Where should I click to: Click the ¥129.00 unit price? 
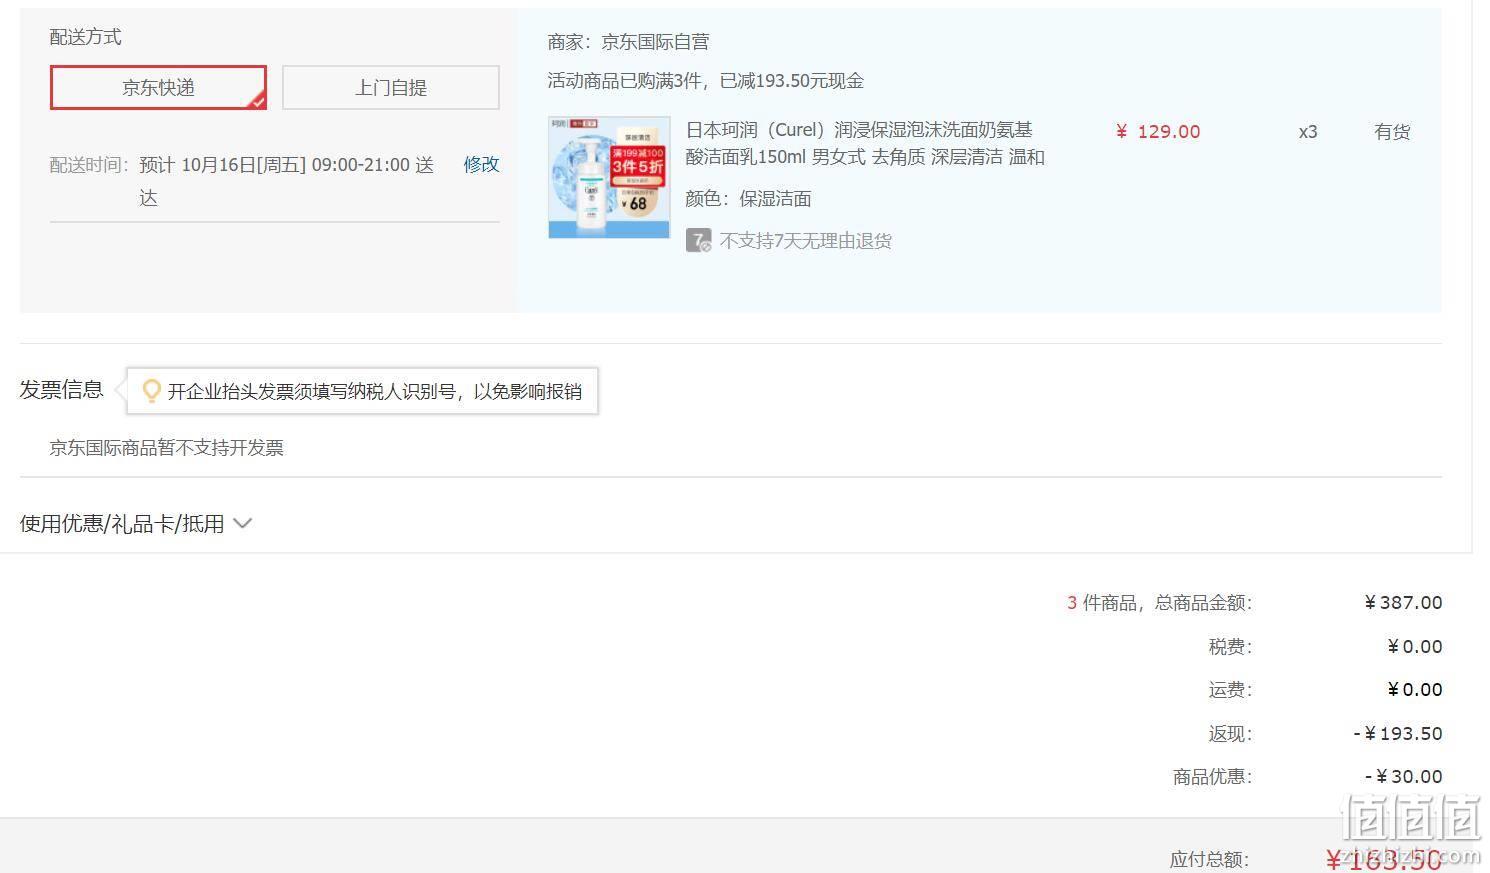point(1158,132)
